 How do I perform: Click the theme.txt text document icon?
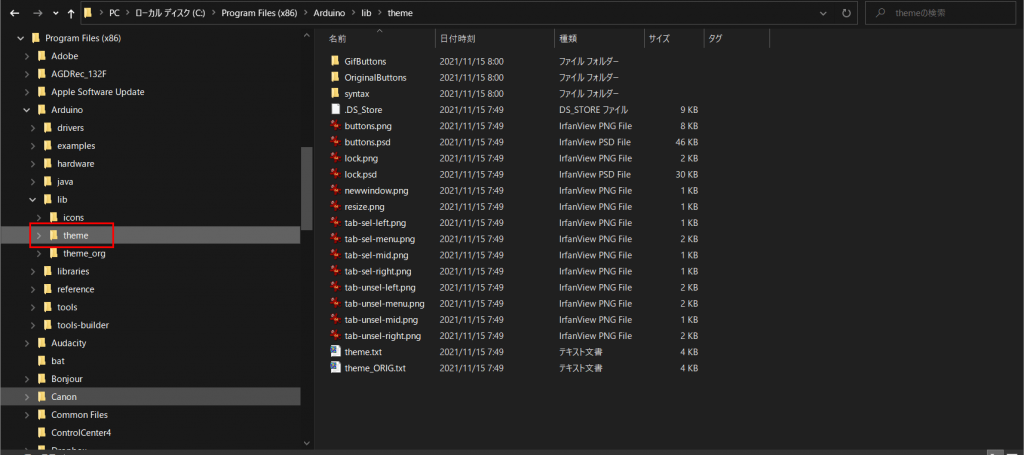(x=336, y=352)
